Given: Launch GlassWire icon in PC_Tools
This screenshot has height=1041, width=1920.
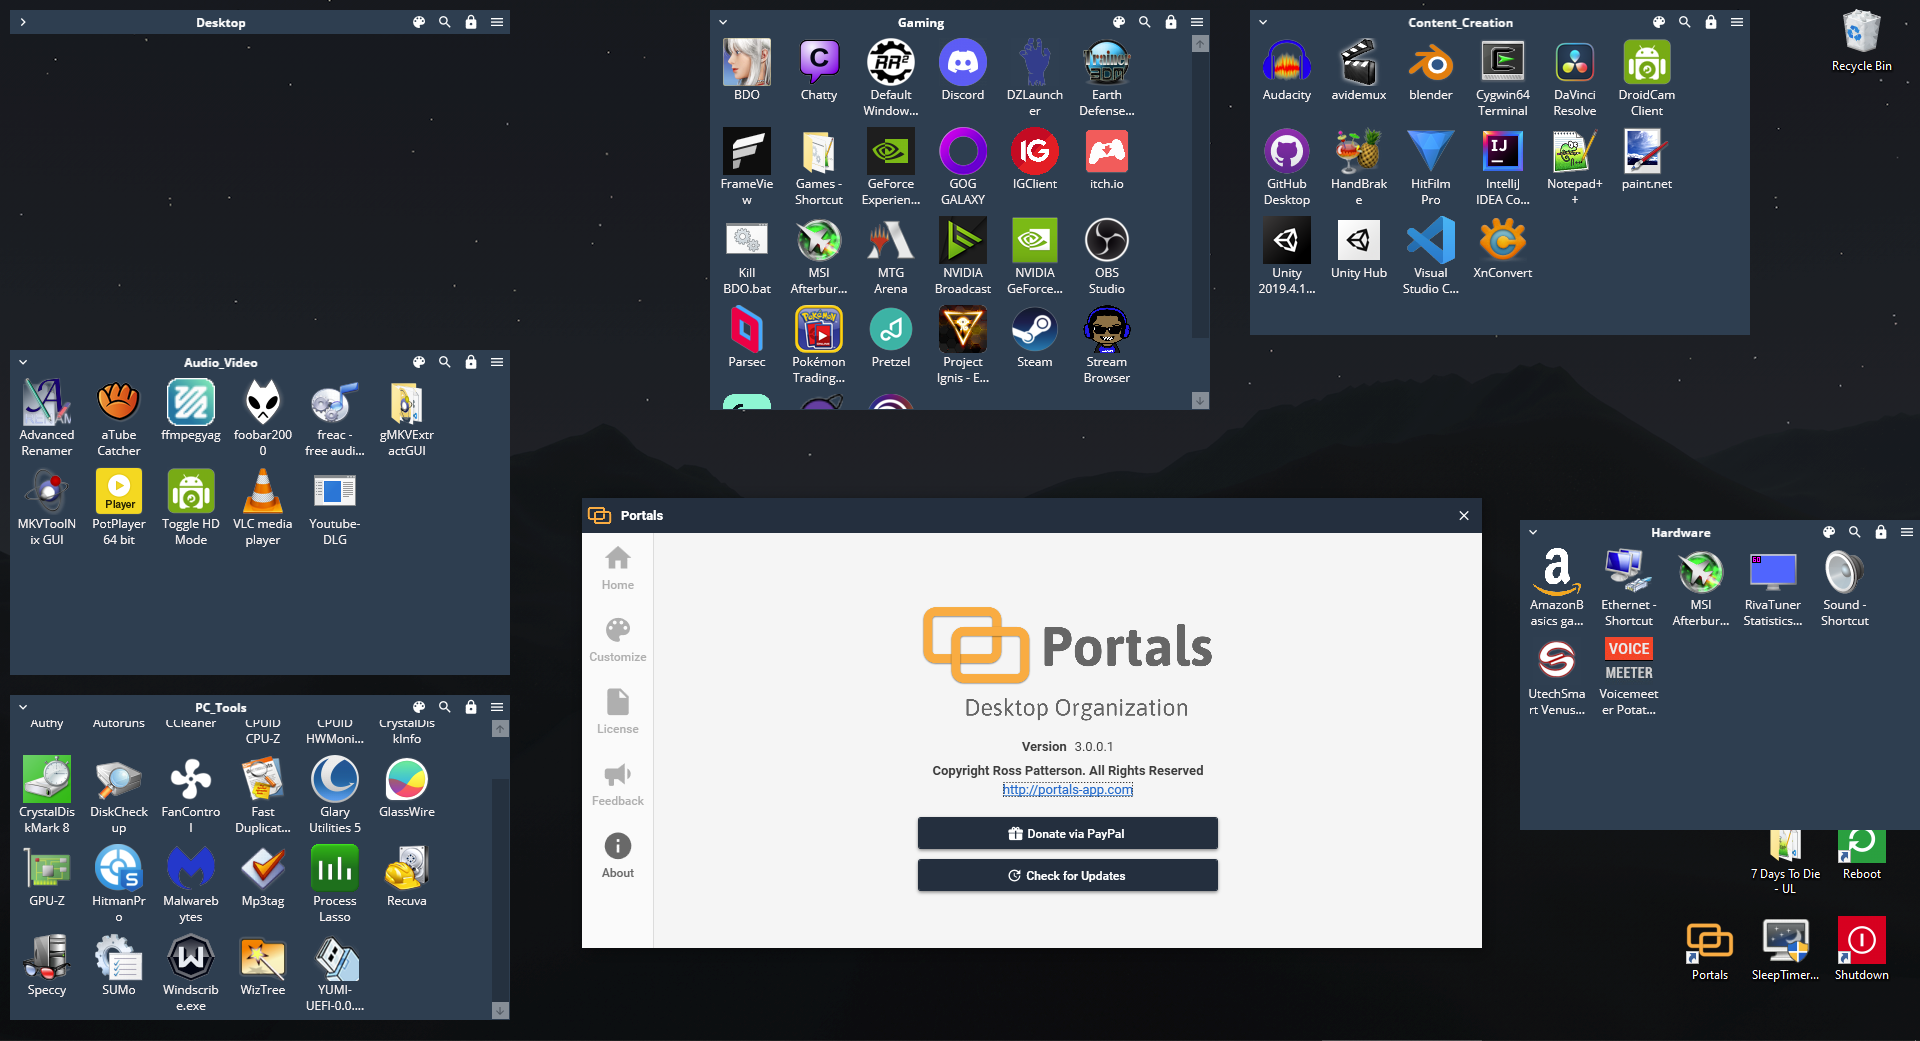Looking at the screenshot, I should tap(406, 788).
